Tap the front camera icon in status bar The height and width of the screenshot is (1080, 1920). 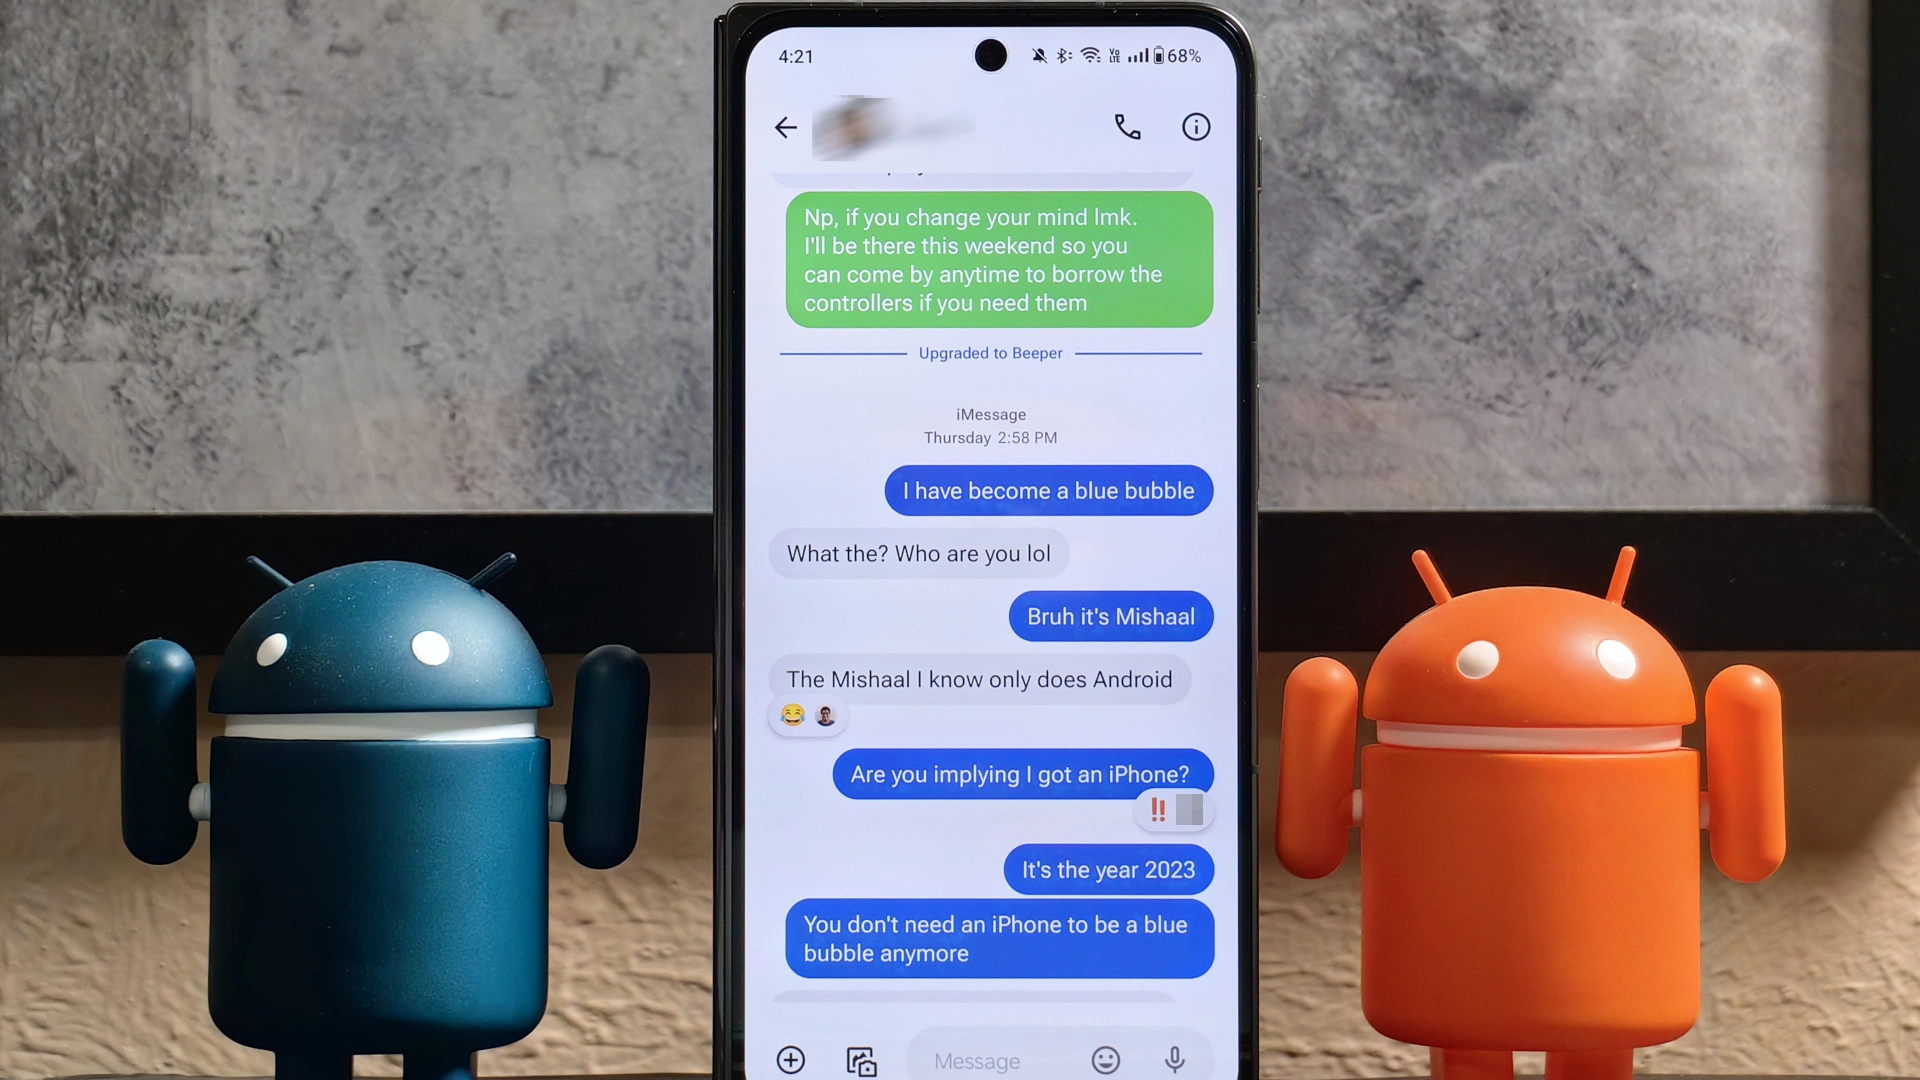tap(989, 55)
